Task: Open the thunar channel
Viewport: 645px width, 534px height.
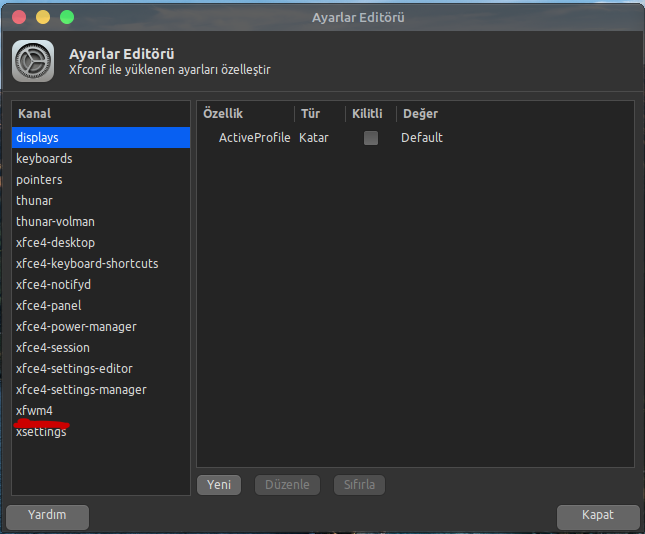Action: point(101,200)
